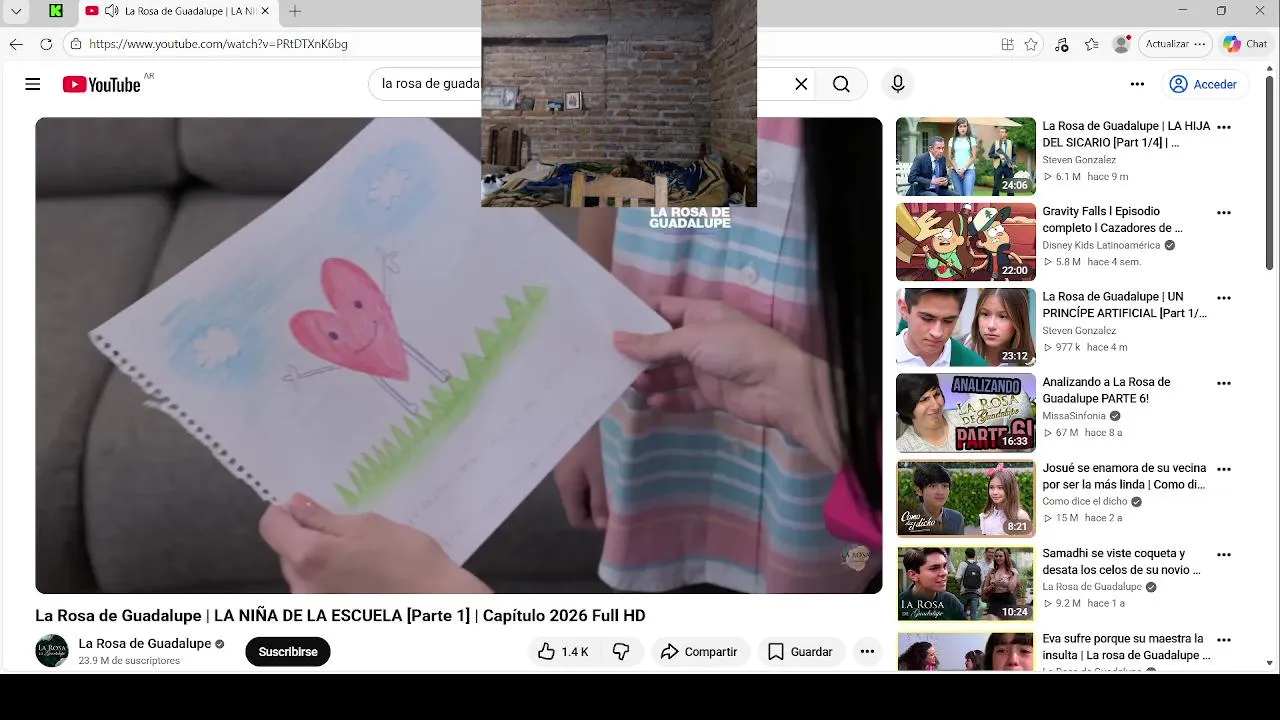Open Analizando a La Rosa PARTE 6 thumbnail

point(966,413)
